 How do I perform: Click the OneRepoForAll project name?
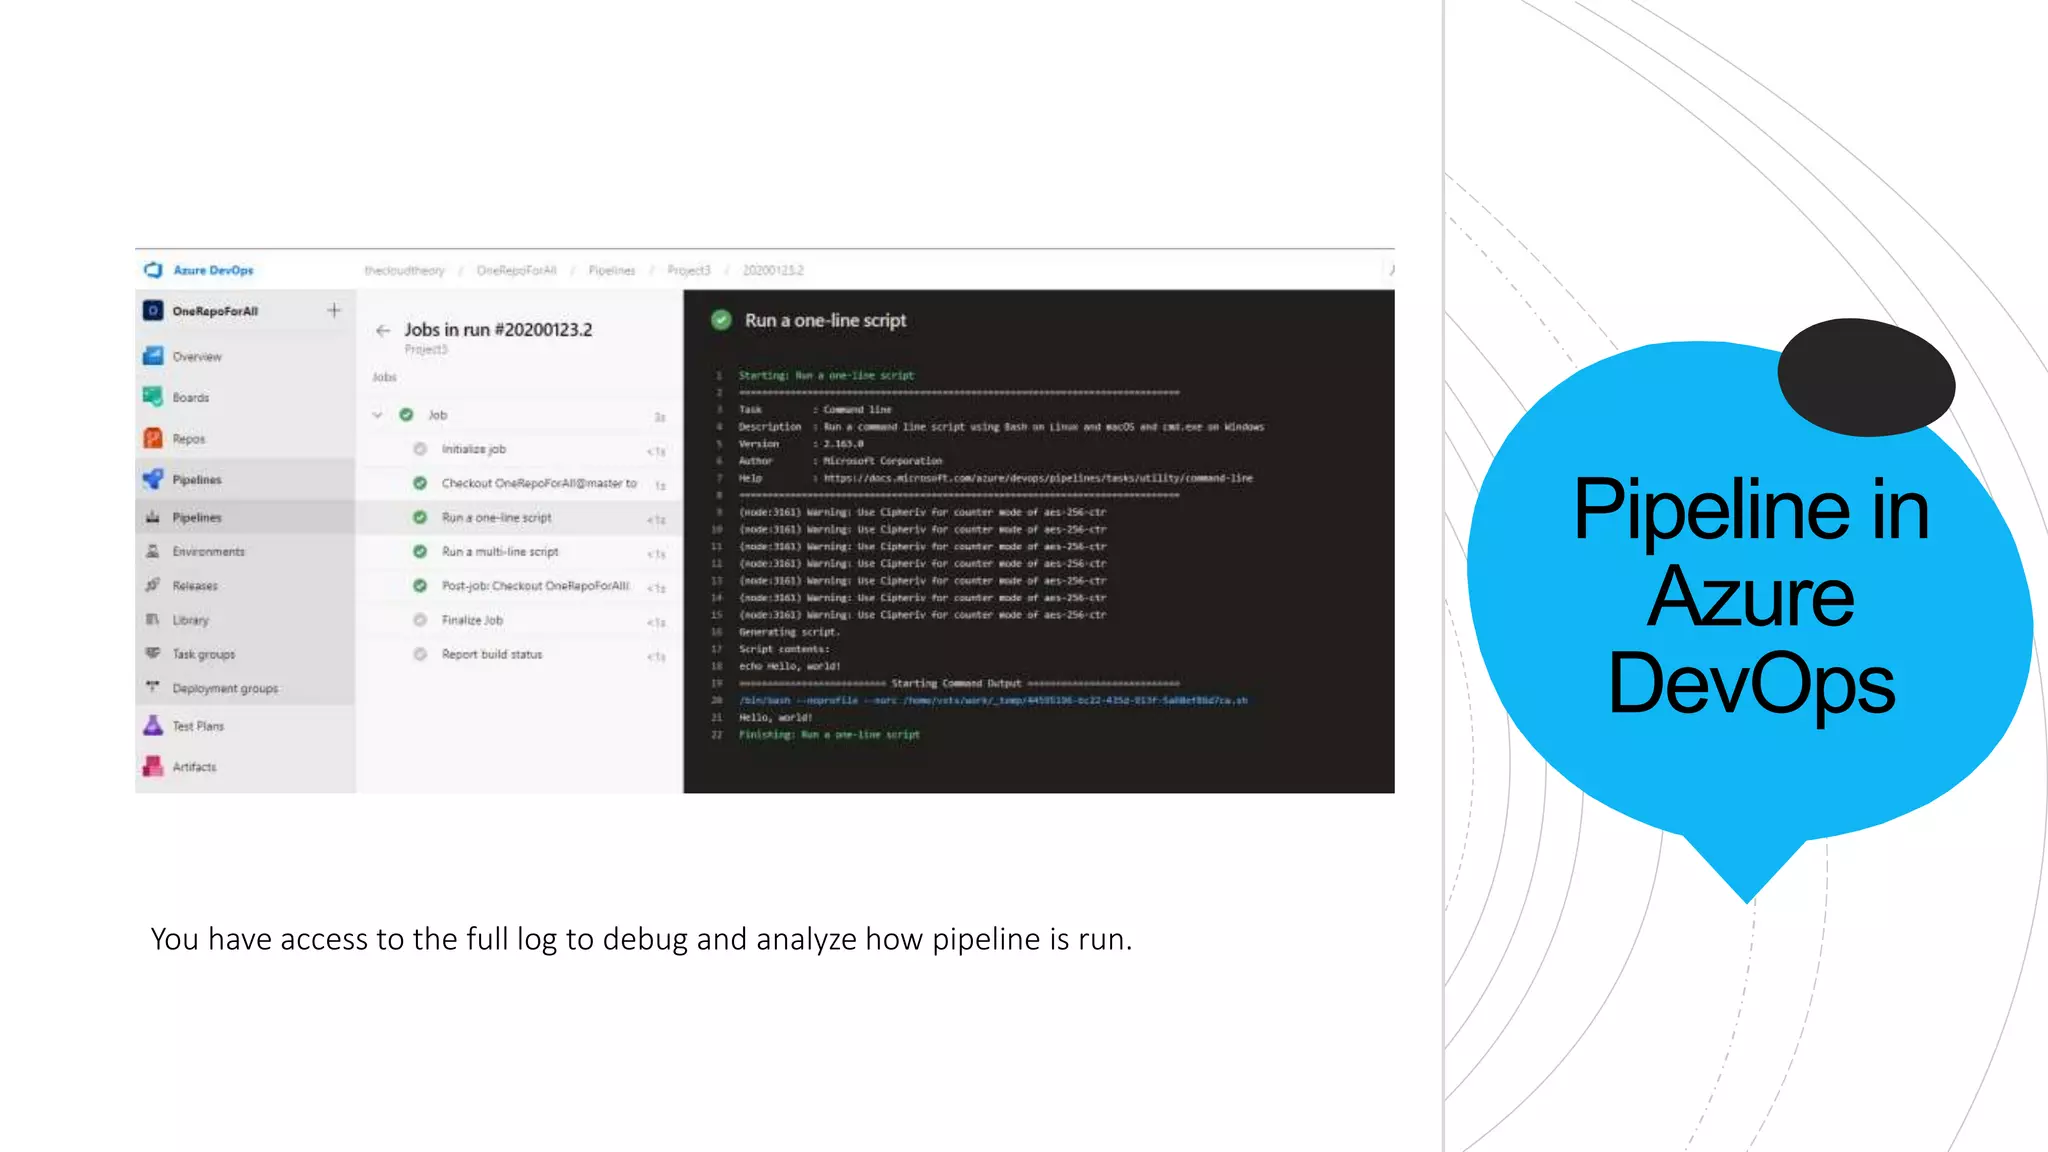(215, 311)
